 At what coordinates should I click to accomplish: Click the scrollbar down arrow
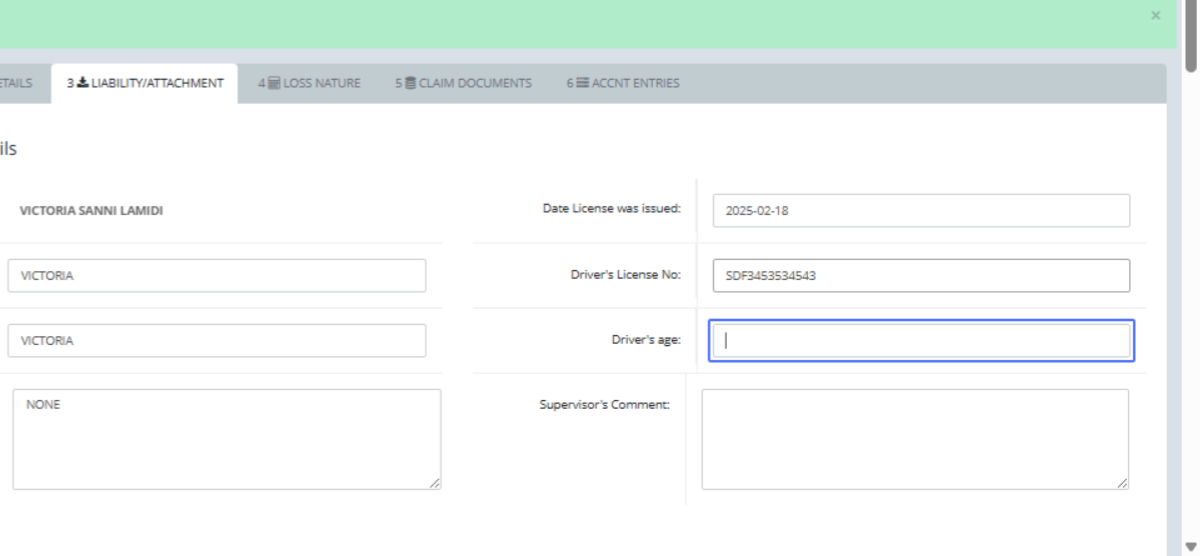[x=1190, y=546]
